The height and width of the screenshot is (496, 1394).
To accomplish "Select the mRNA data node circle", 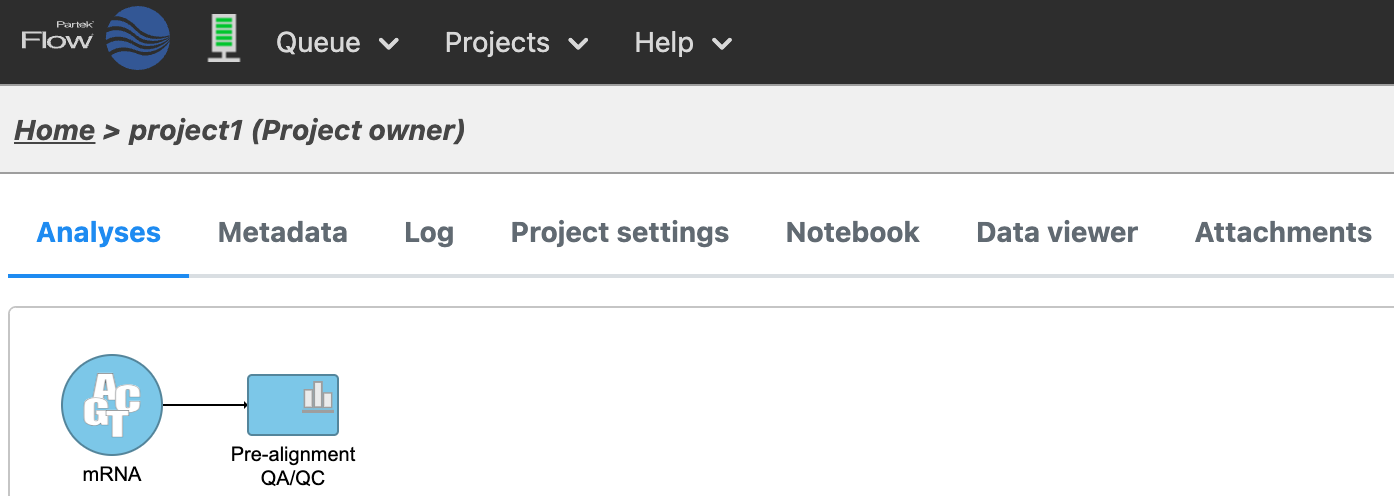I will click(x=112, y=405).
